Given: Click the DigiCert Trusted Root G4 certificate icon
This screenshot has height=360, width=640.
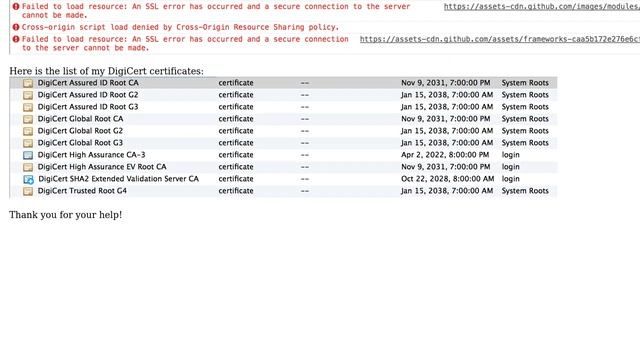Looking at the screenshot, I should pos(28,191).
